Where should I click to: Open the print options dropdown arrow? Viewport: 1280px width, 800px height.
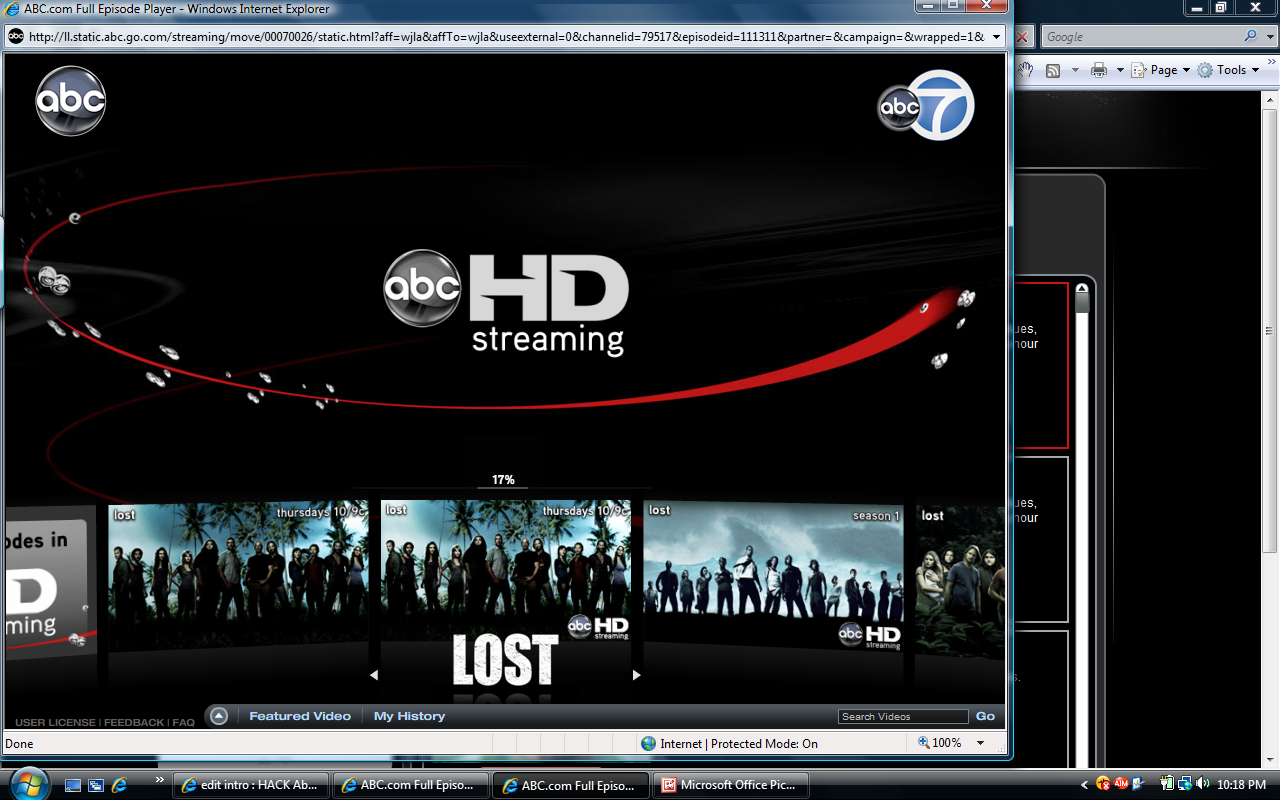coord(1120,70)
